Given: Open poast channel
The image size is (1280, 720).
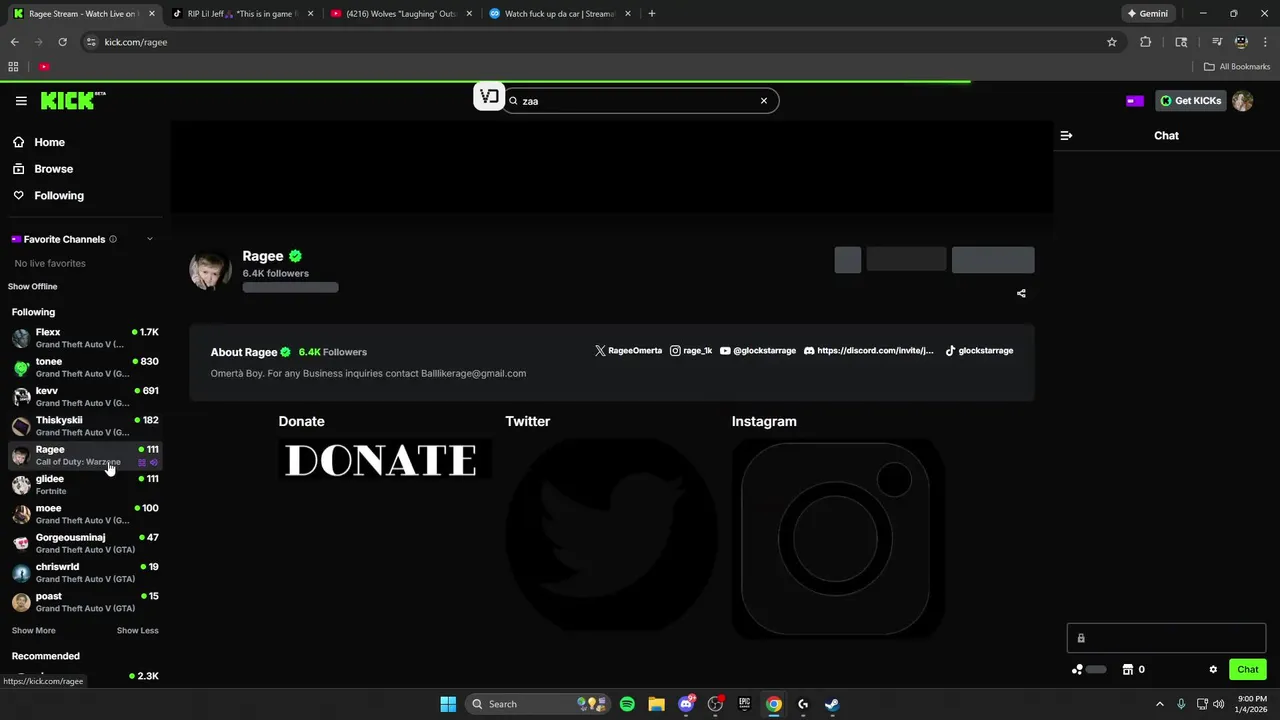Looking at the screenshot, I should pos(84,602).
